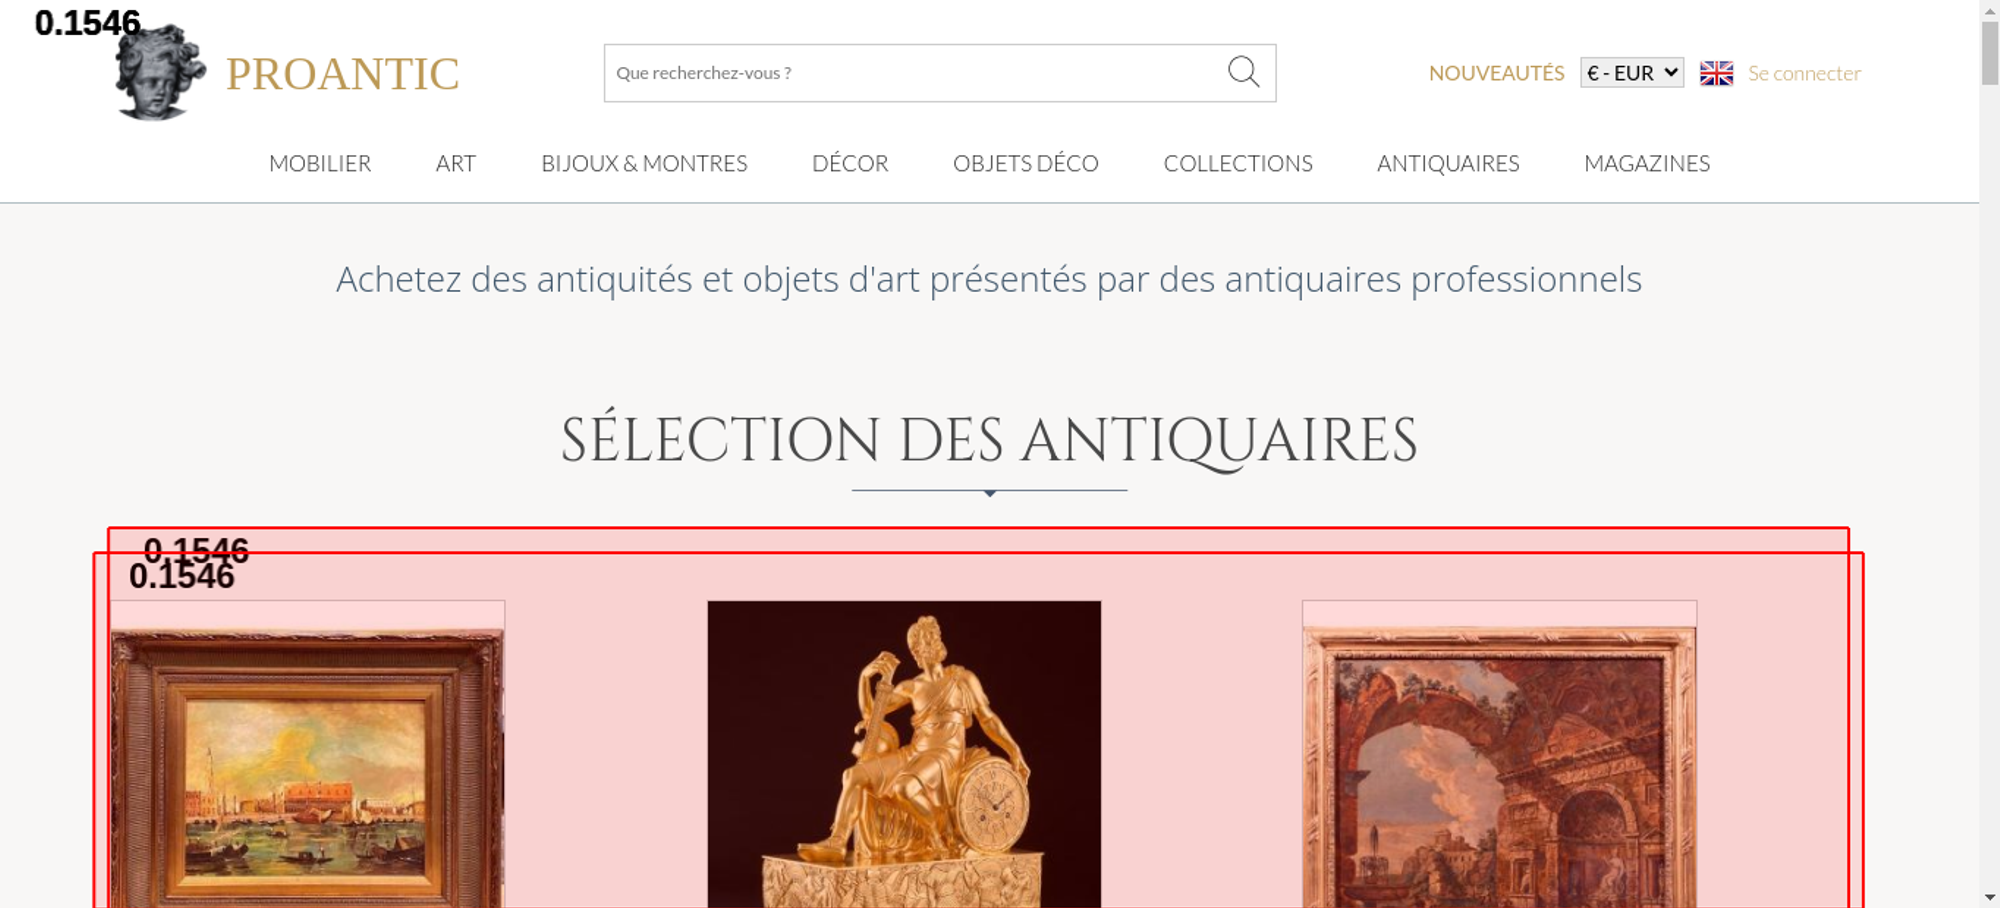Click the PROANTIC brand name text
Viewport: 2000px width, 908px height.
(342, 74)
